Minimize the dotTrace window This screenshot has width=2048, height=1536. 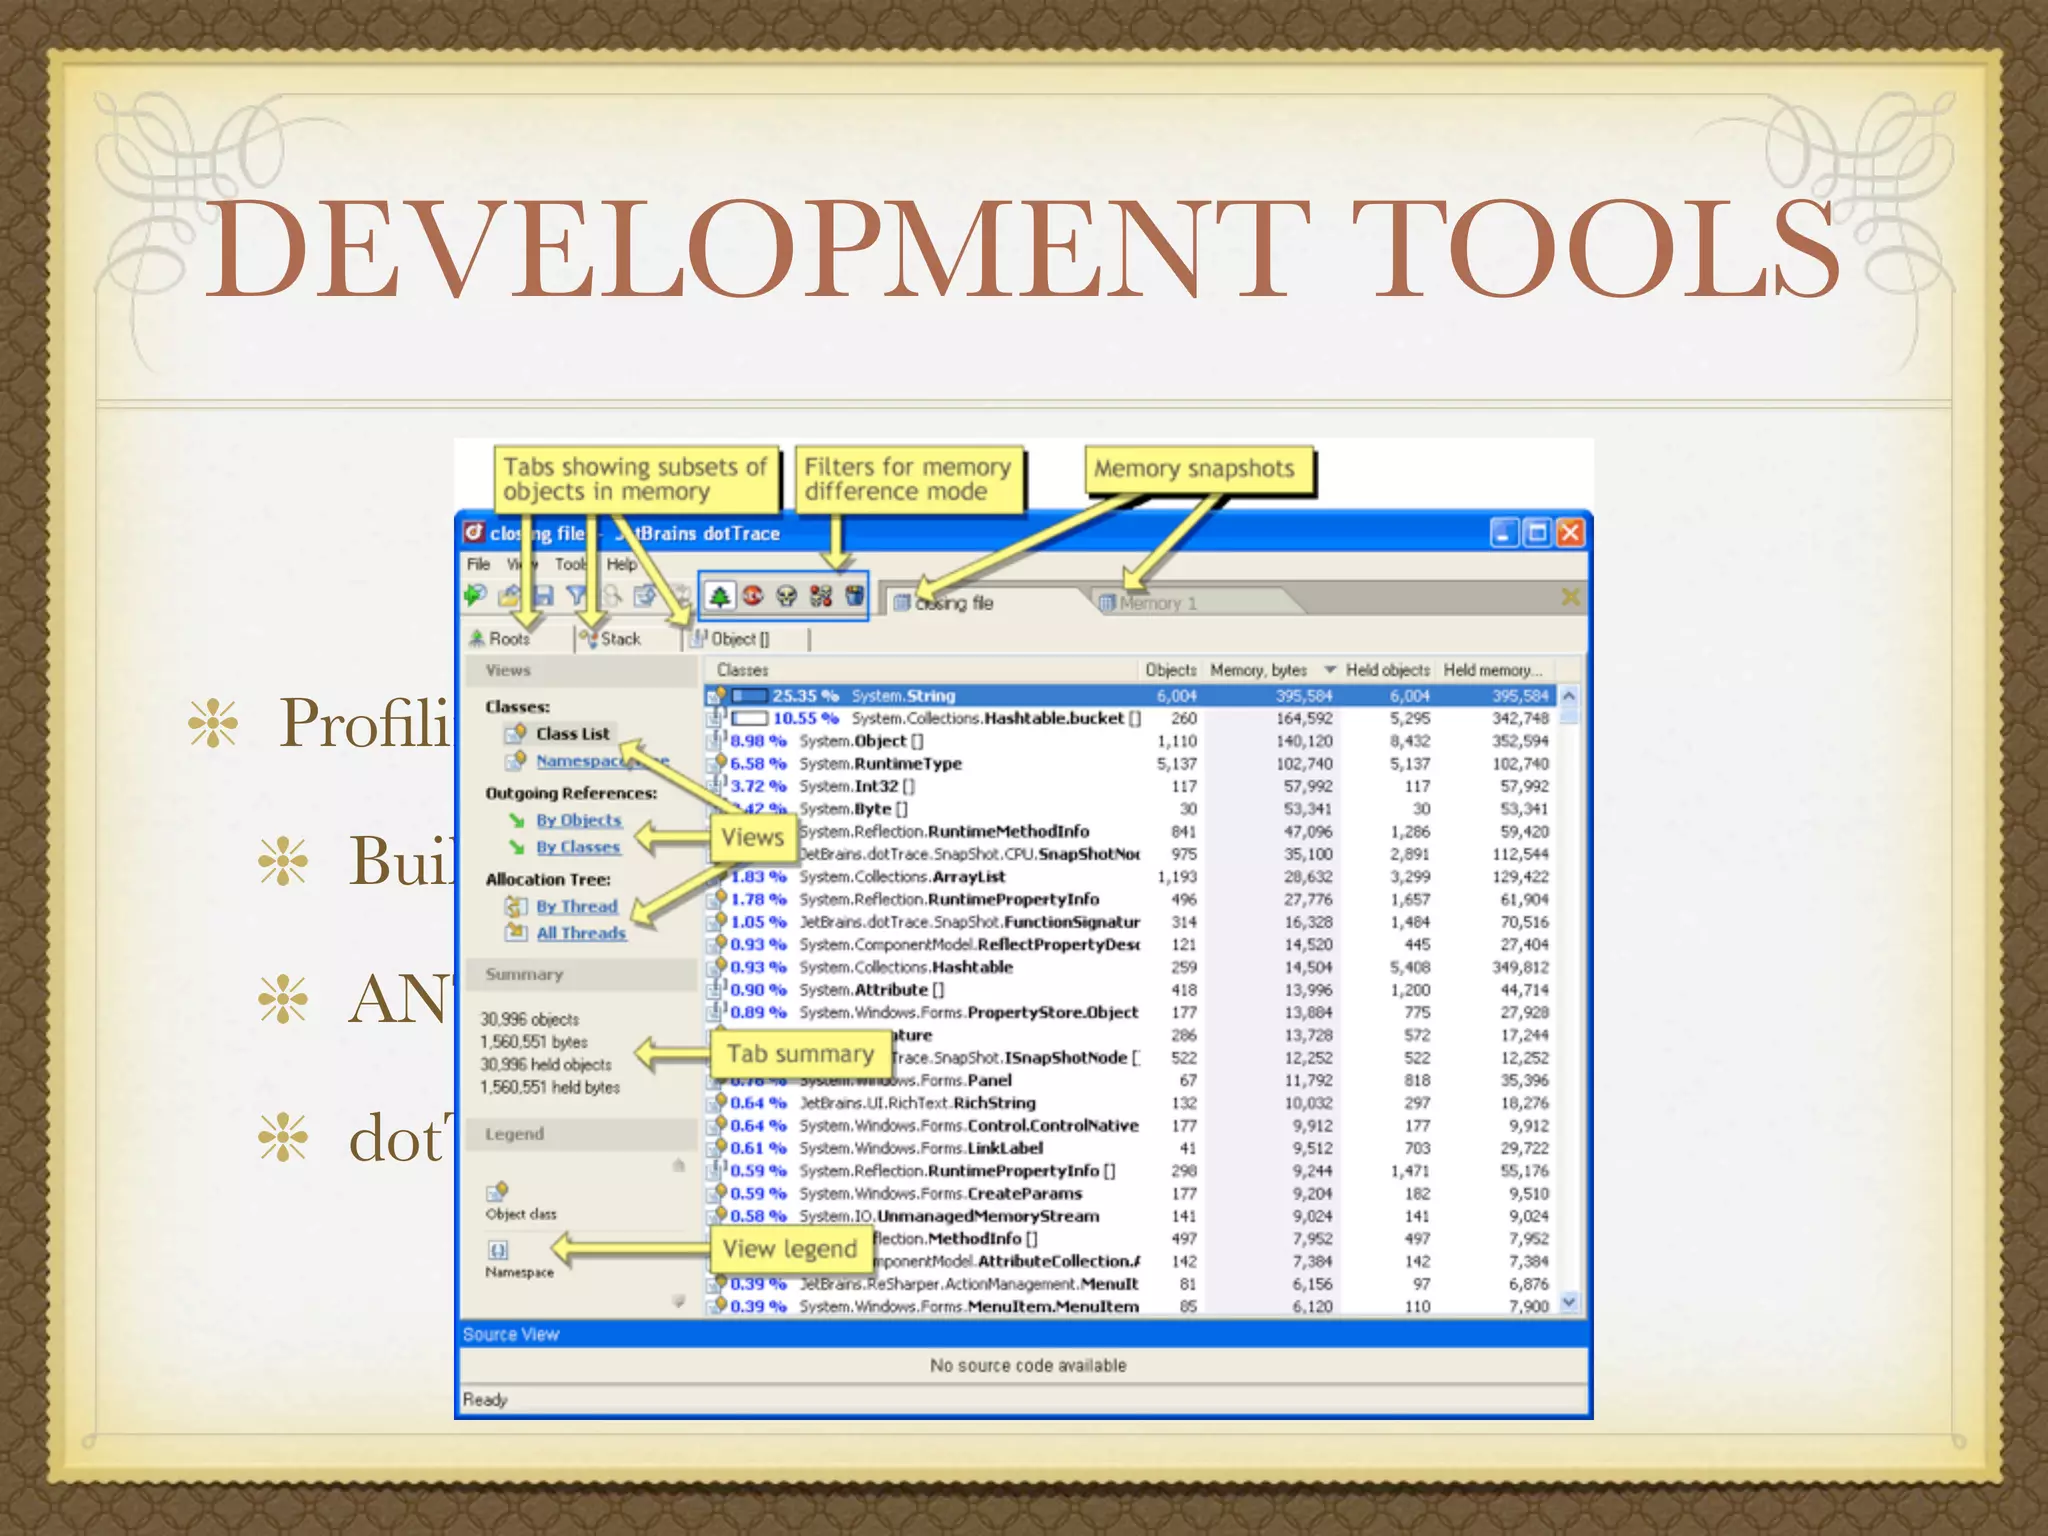pyautogui.click(x=1504, y=533)
